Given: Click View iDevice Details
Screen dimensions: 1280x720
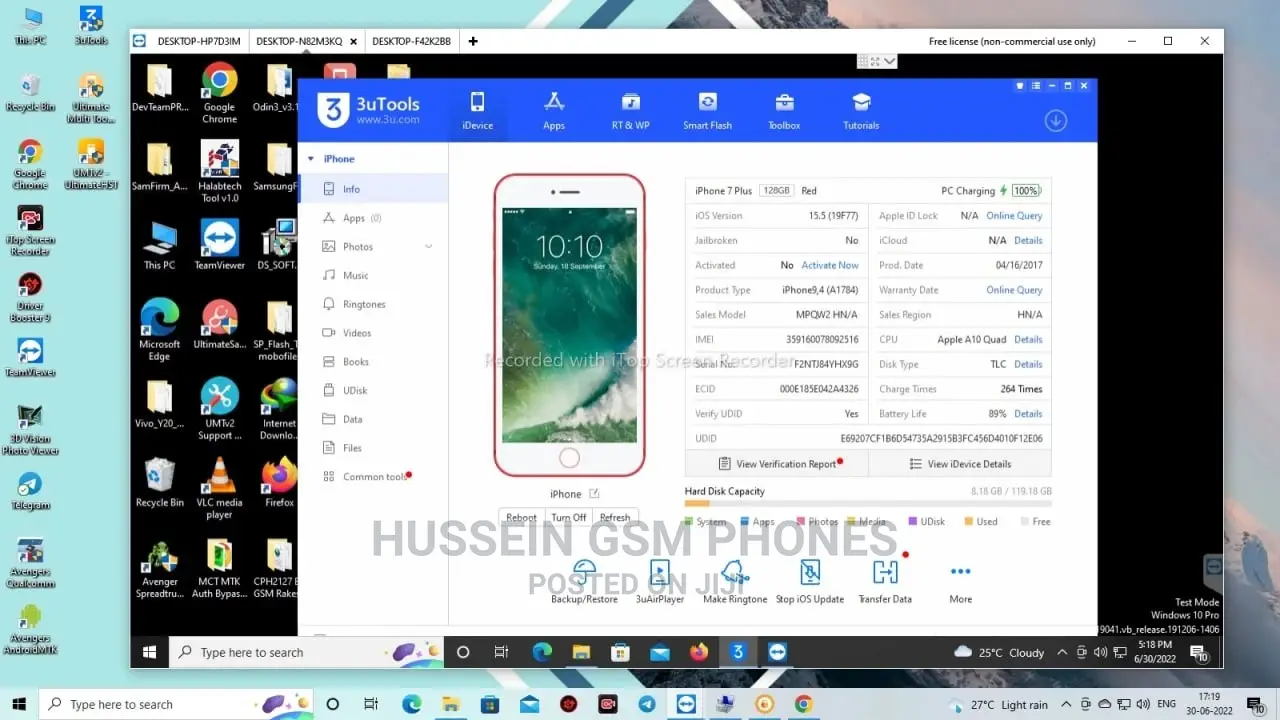Looking at the screenshot, I should click(960, 464).
